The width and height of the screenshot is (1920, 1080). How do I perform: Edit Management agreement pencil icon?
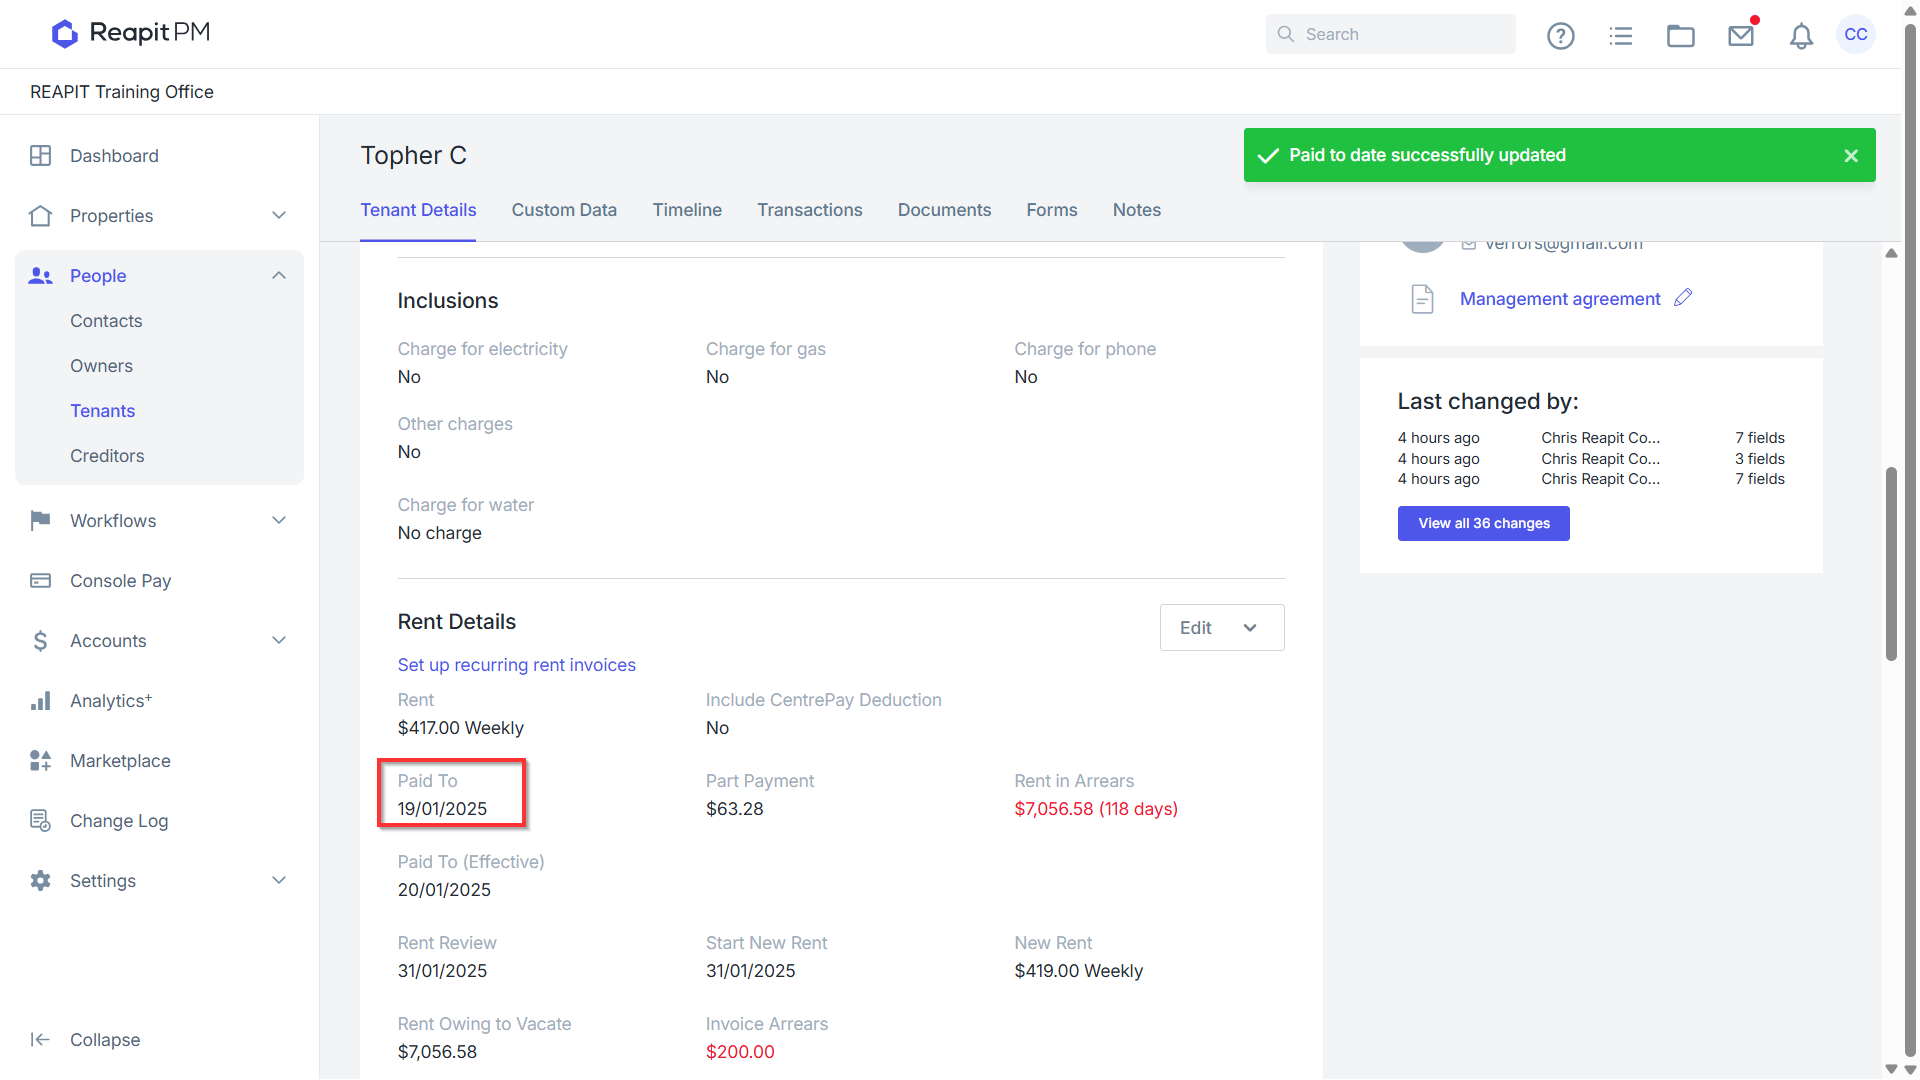1683,298
